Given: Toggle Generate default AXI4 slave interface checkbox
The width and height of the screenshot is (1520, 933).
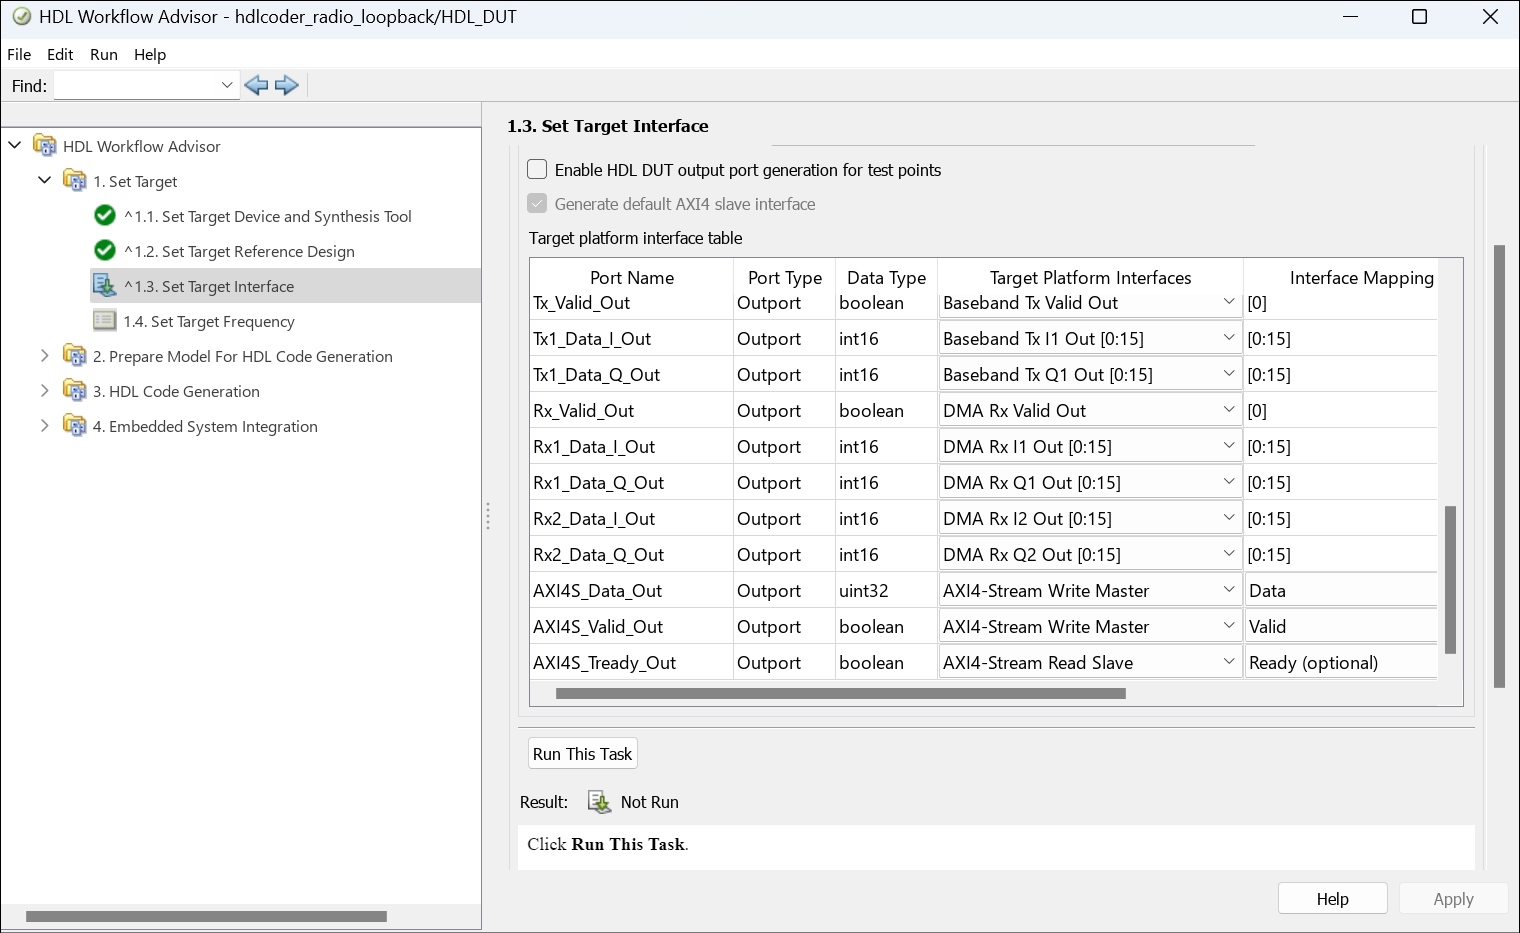Looking at the screenshot, I should (538, 204).
